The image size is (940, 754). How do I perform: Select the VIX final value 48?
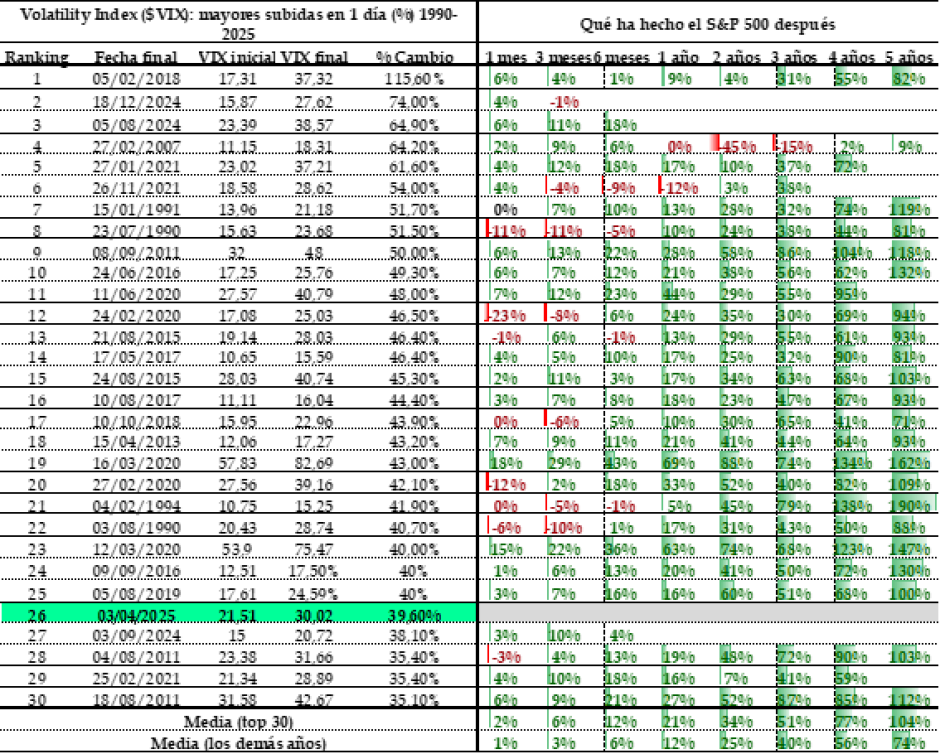point(314,253)
